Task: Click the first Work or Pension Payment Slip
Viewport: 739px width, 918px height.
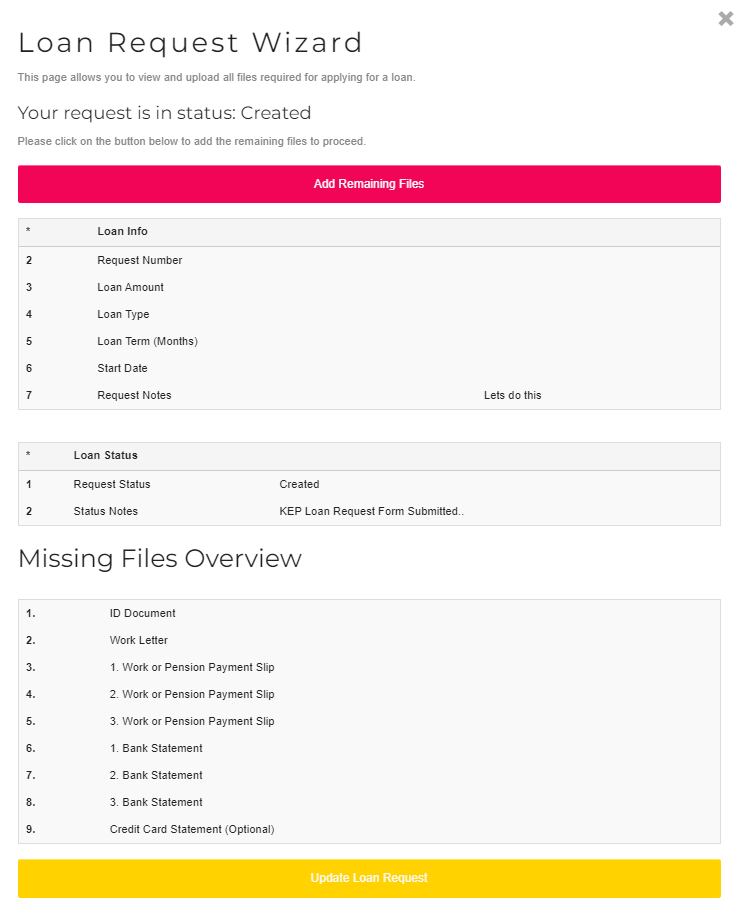Action: point(192,667)
